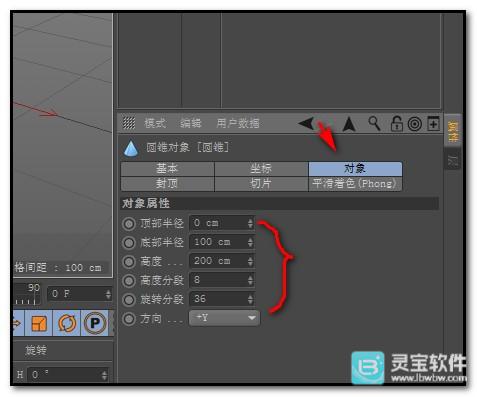Screen dimensions: 477x397
Task: Switch to the 坐标 tab
Action: [x=261, y=169]
